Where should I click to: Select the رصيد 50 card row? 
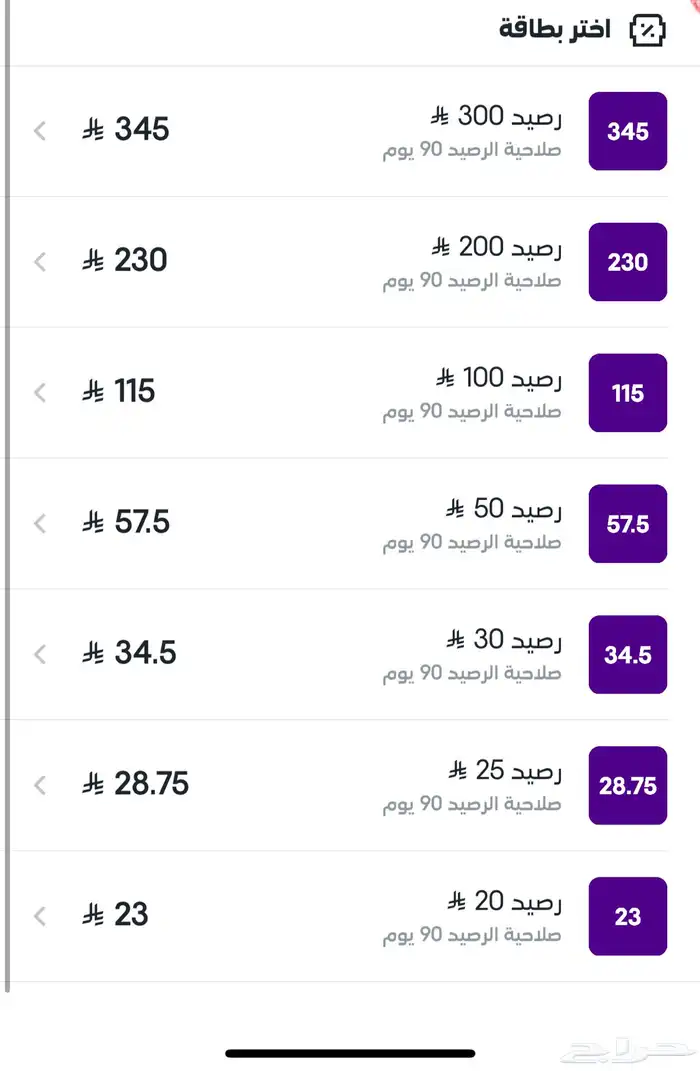point(350,524)
